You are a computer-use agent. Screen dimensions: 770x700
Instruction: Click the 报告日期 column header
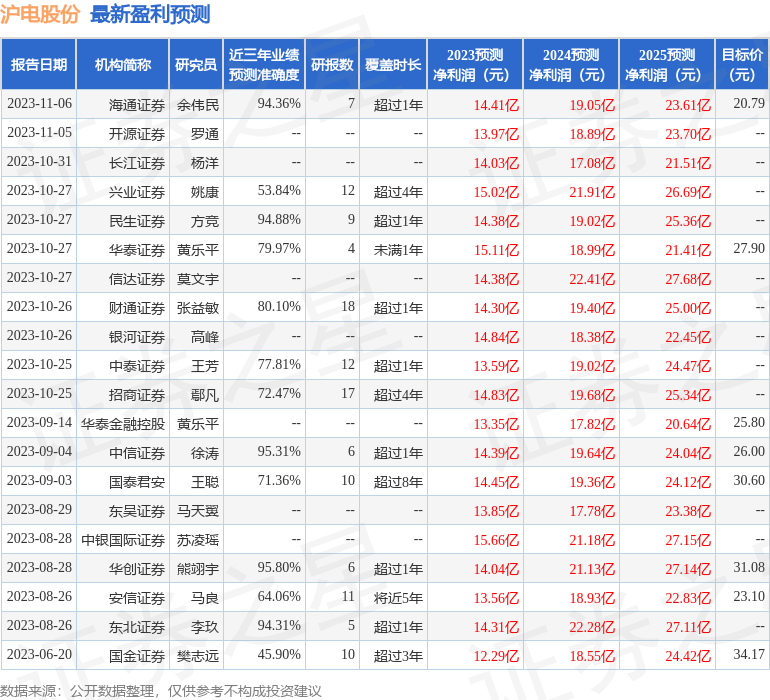click(x=39, y=64)
